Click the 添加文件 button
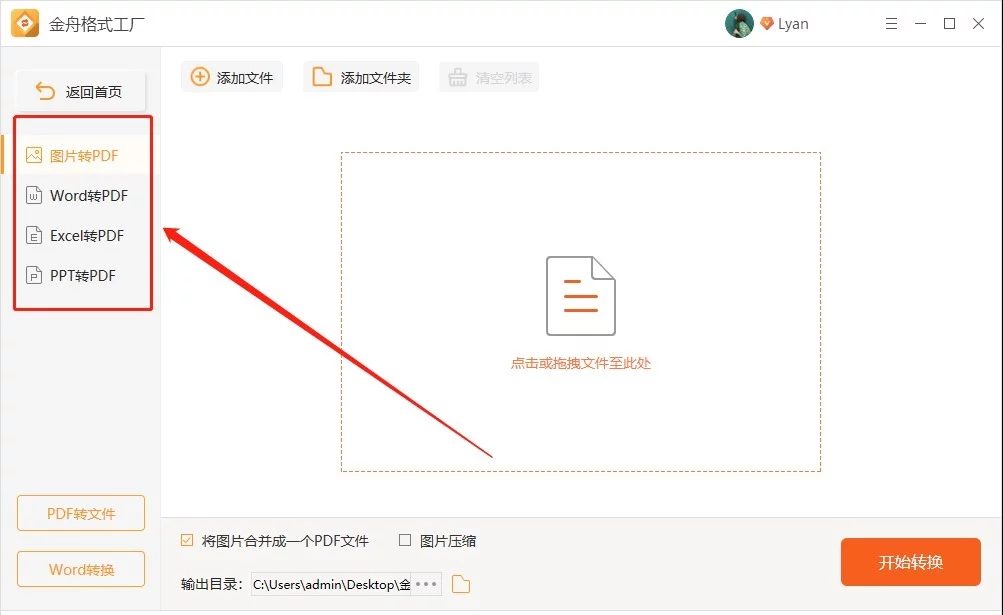Screen dimensions: 1003x615 click(232, 77)
